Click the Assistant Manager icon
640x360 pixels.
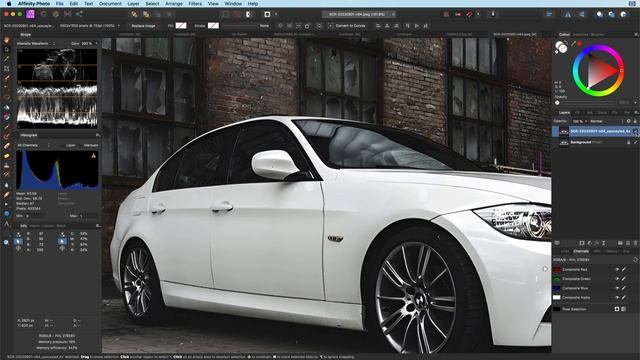coord(493,14)
